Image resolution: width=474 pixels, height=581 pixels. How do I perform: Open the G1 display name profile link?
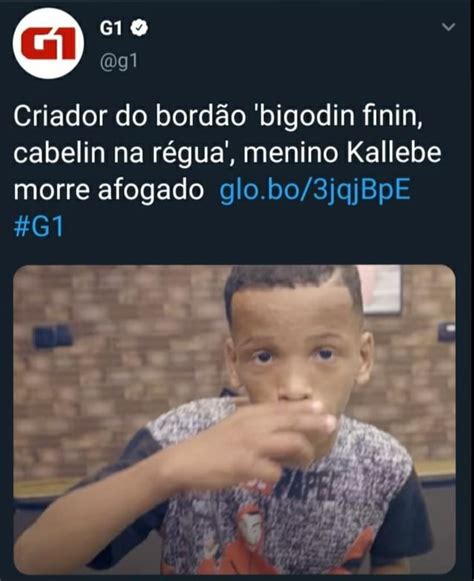(110, 28)
